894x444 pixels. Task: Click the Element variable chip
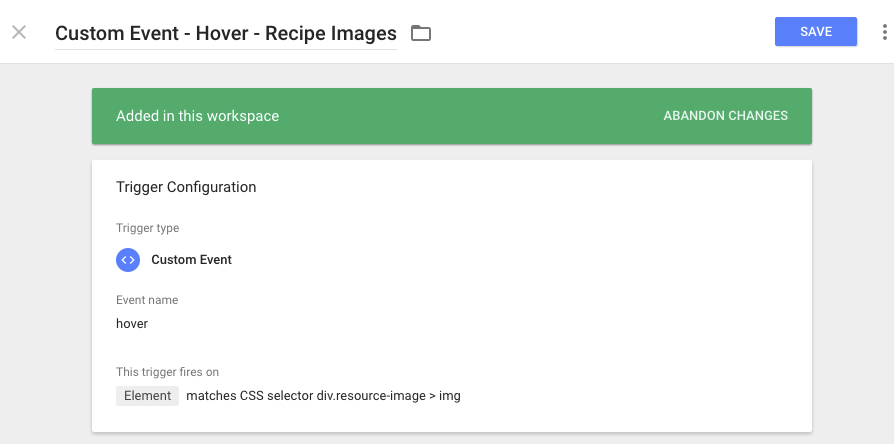tap(147, 396)
